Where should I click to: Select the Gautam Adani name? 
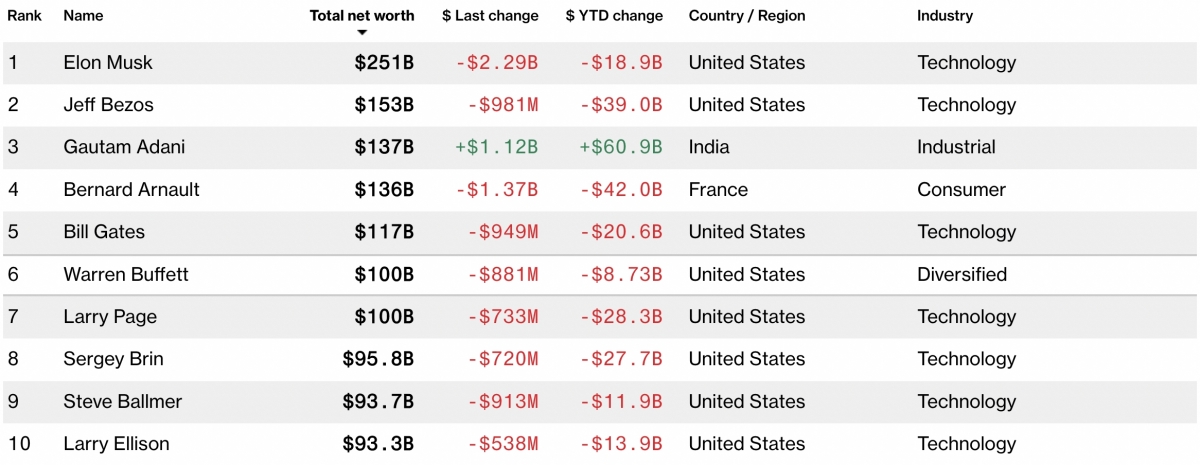(124, 147)
